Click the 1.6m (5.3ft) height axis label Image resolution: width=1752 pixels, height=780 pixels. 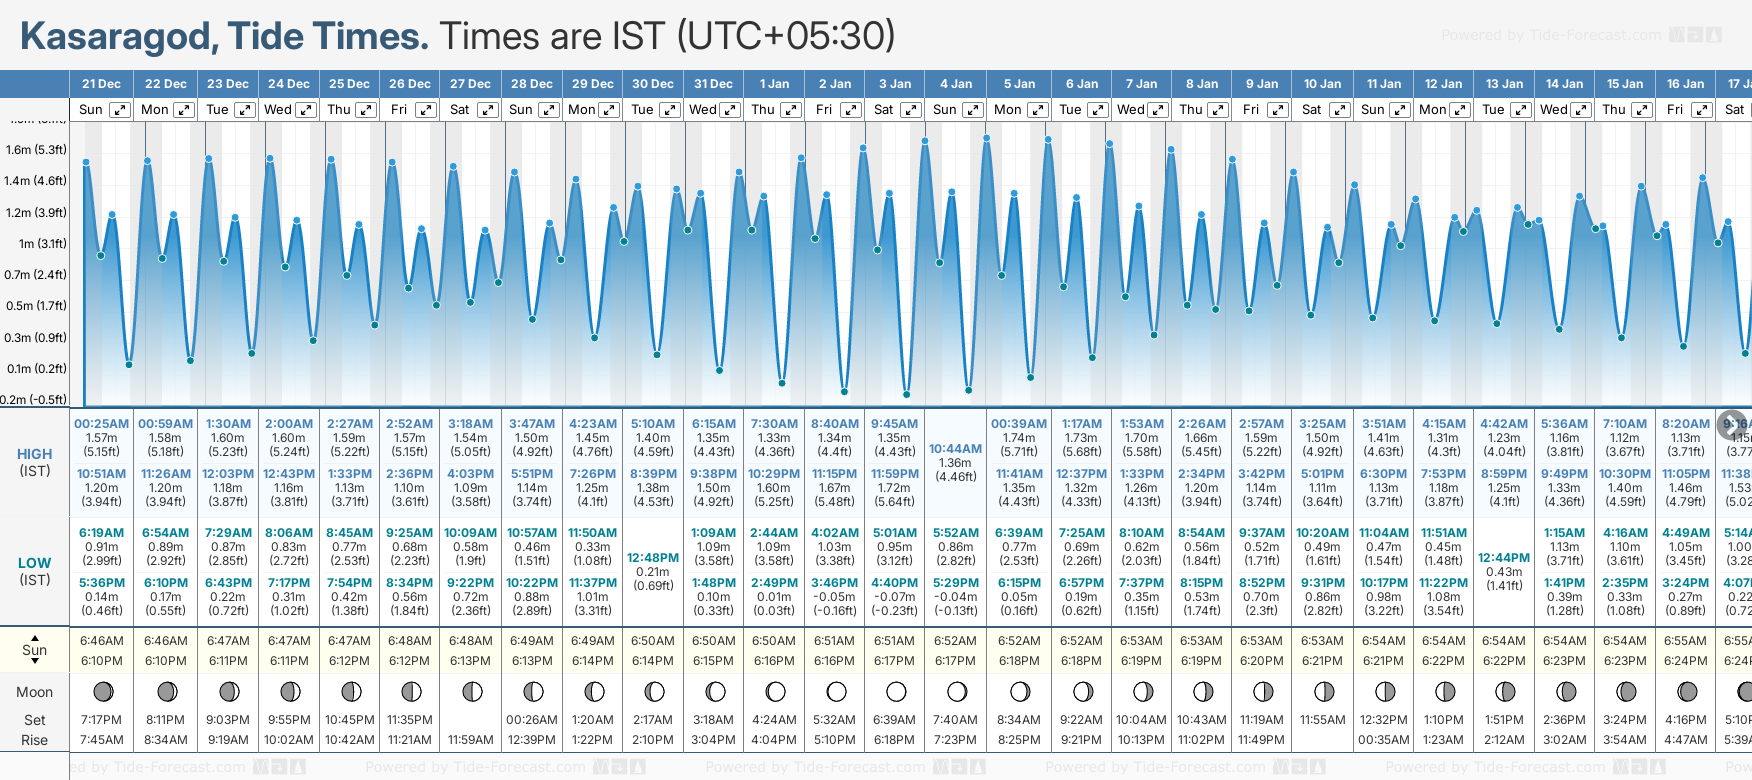pos(36,150)
